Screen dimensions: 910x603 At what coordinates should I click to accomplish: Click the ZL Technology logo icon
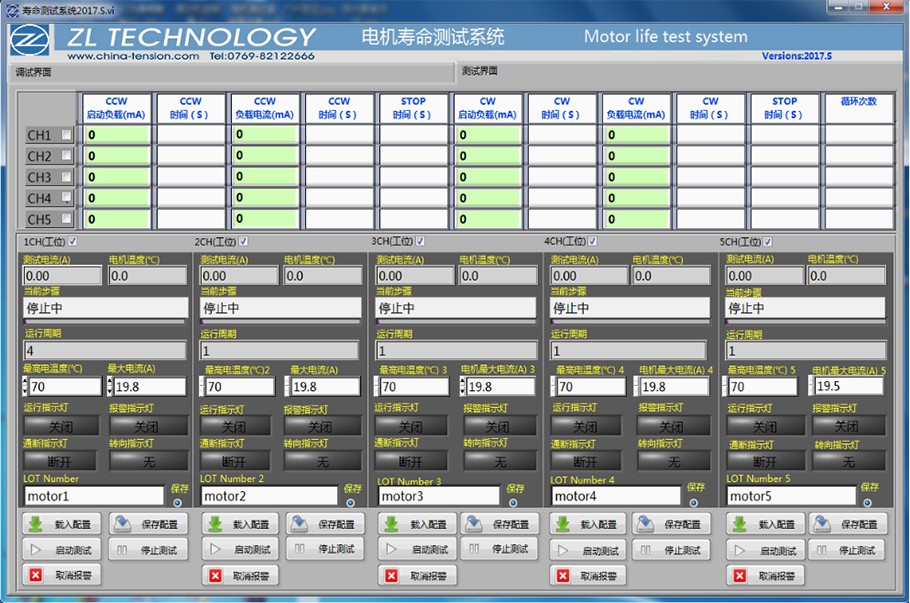[x=33, y=42]
